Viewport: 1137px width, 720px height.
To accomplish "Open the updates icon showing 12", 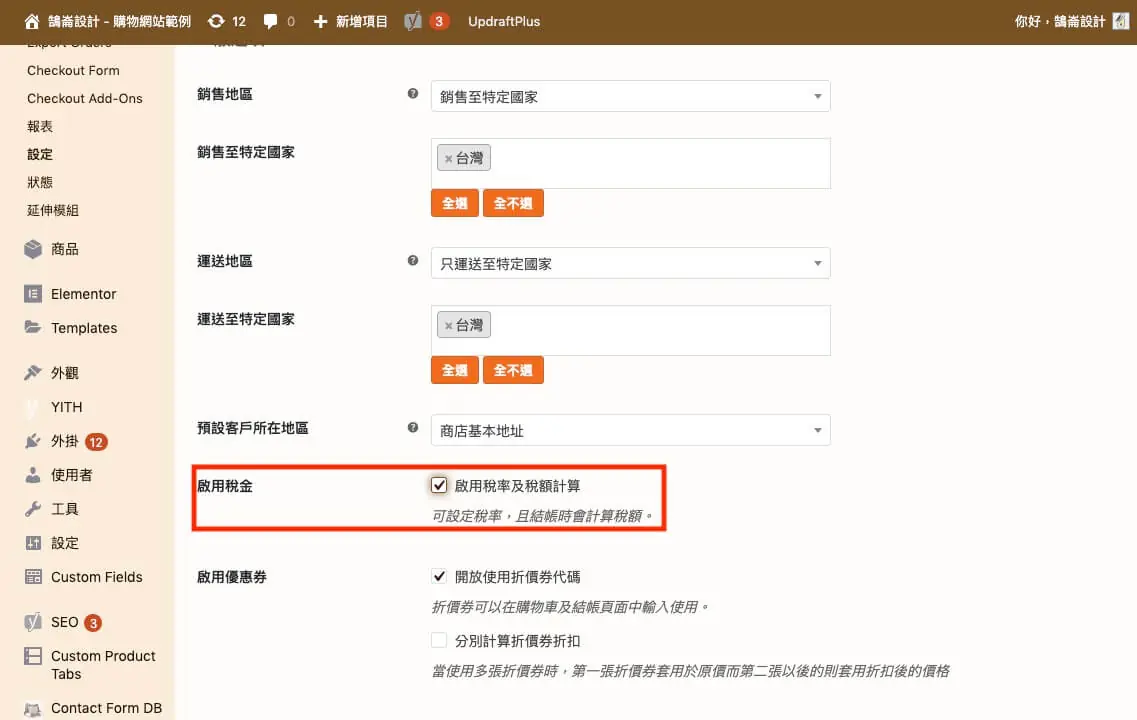I will (216, 22).
